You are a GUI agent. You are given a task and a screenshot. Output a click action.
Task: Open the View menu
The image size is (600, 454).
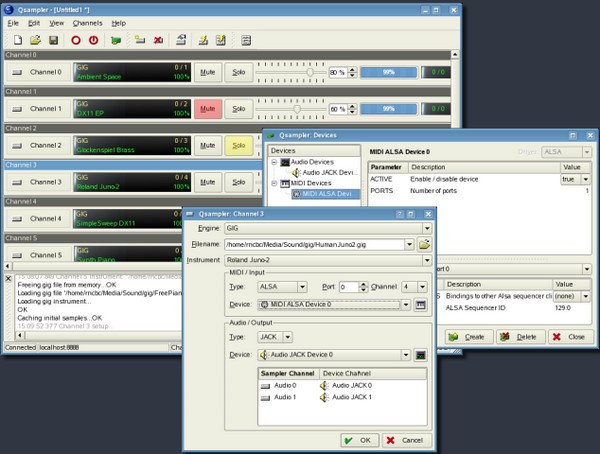57,23
